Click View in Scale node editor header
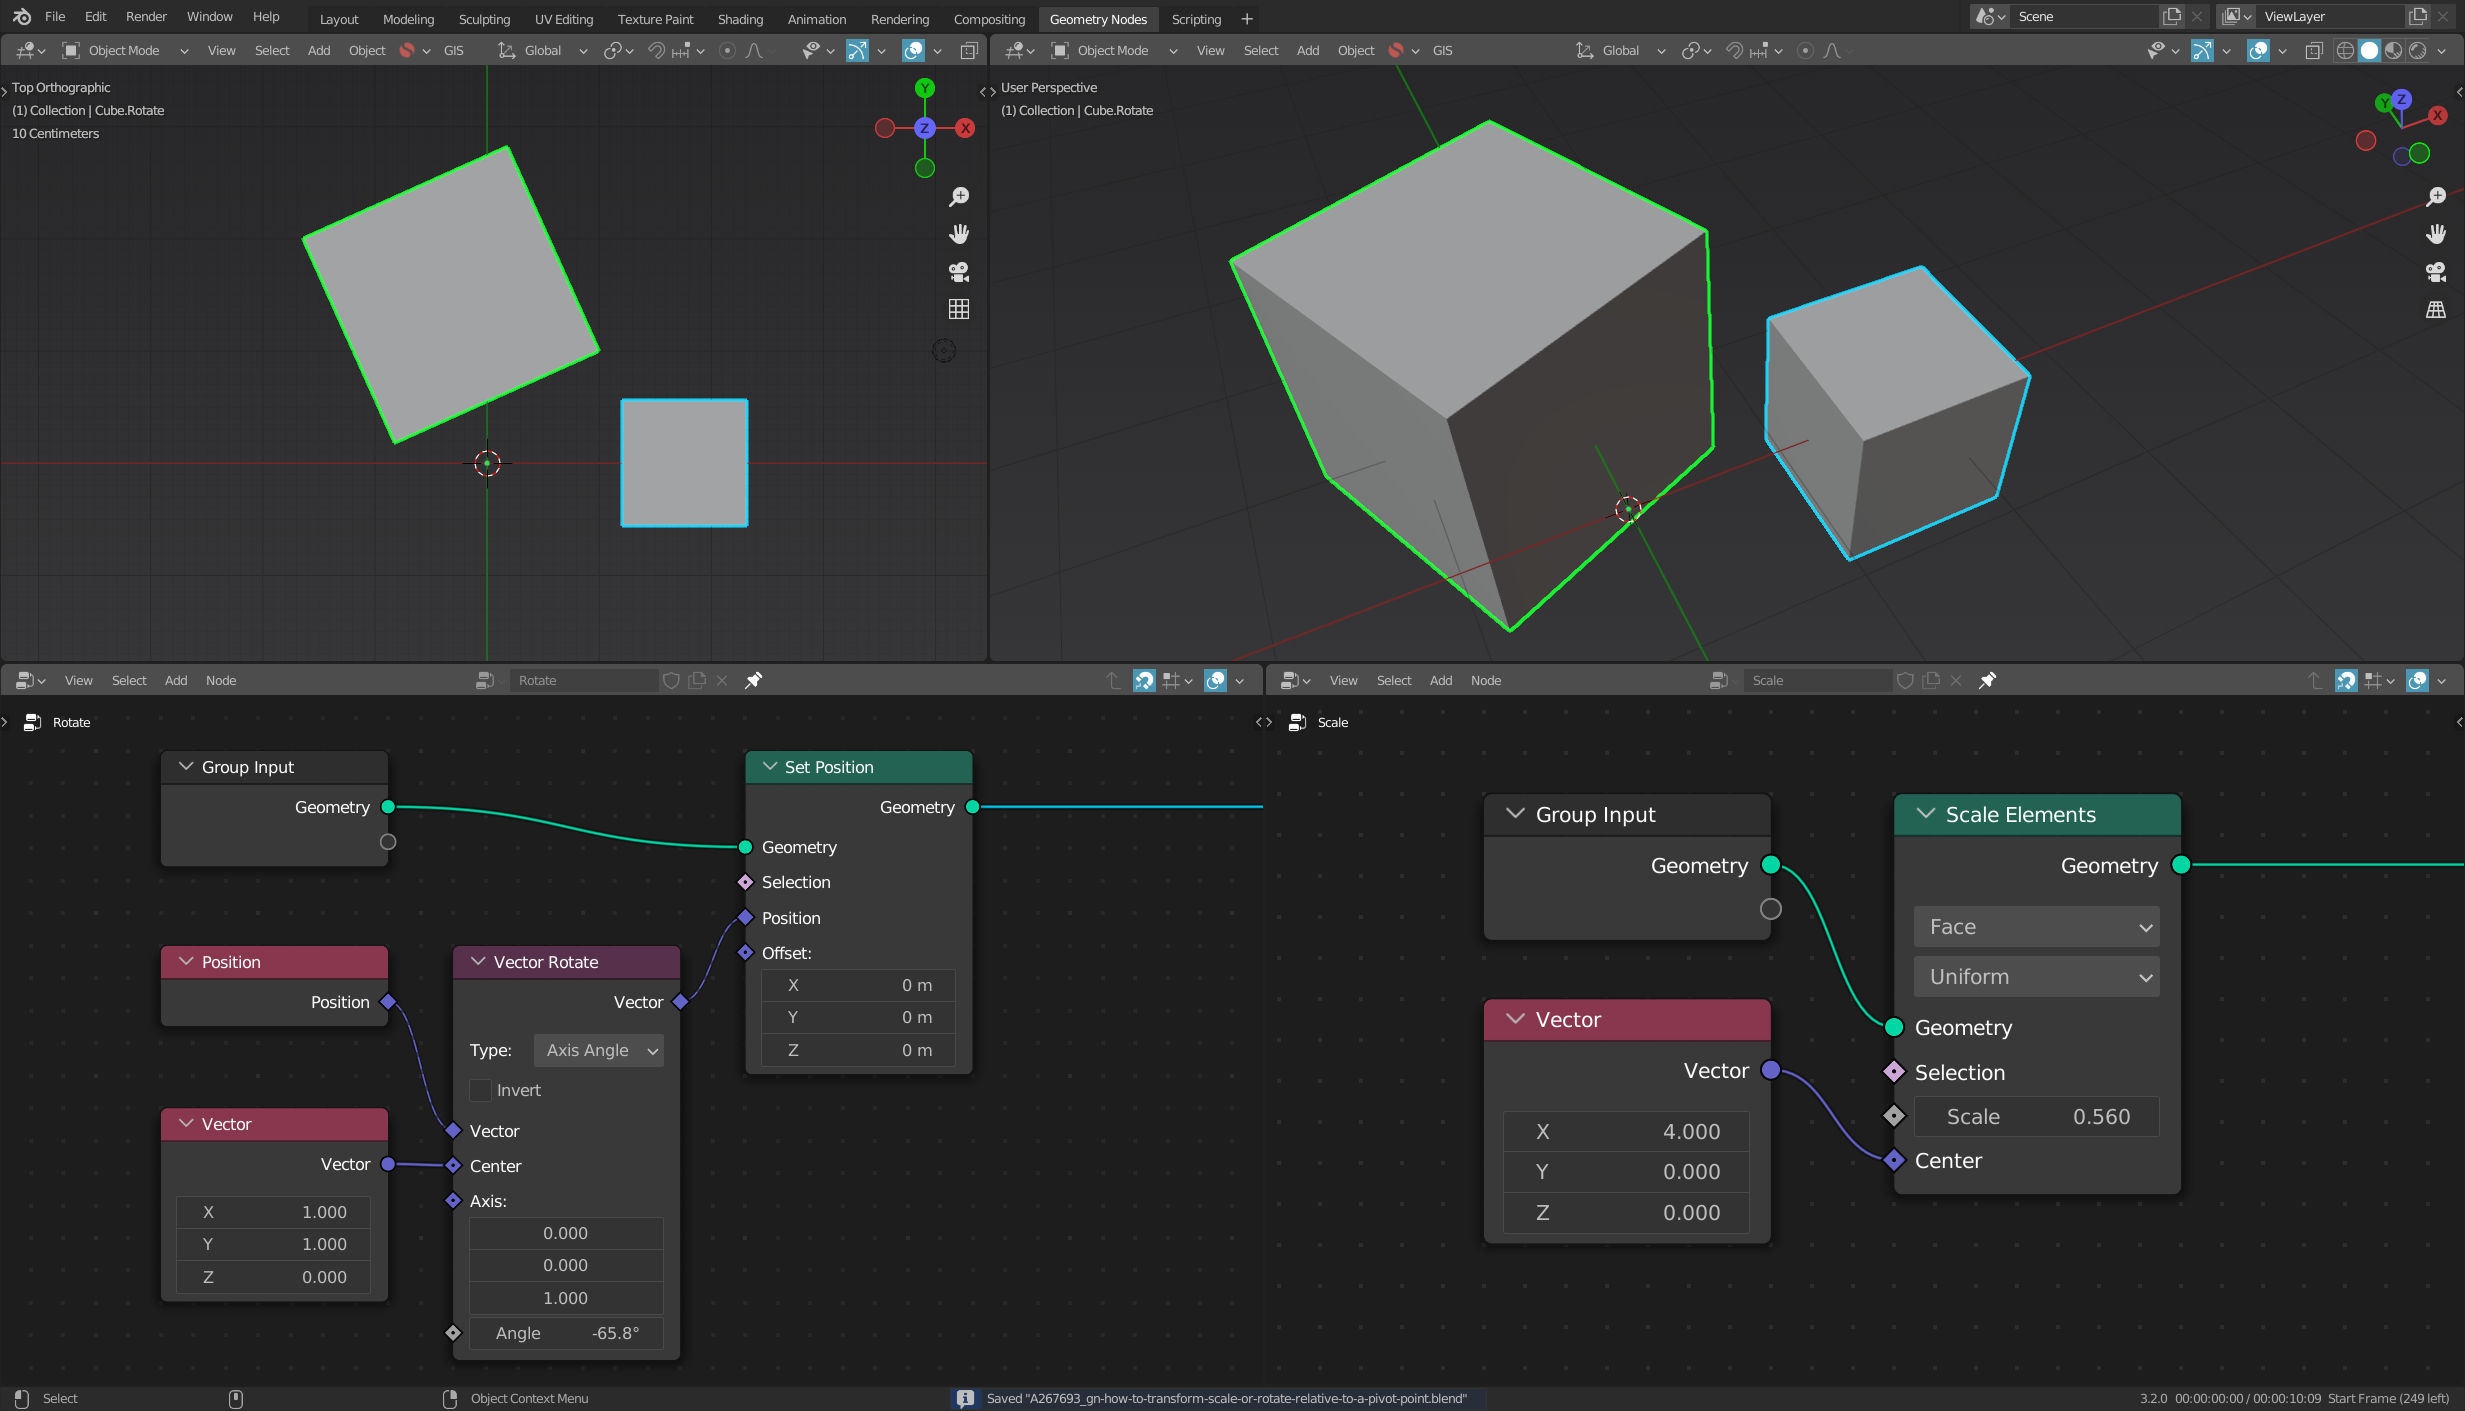This screenshot has height=1411, width=2465. pos(1343,680)
